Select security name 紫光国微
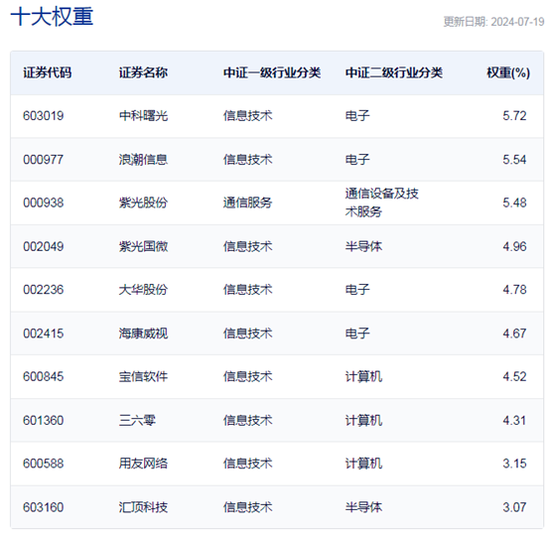 coord(143,247)
